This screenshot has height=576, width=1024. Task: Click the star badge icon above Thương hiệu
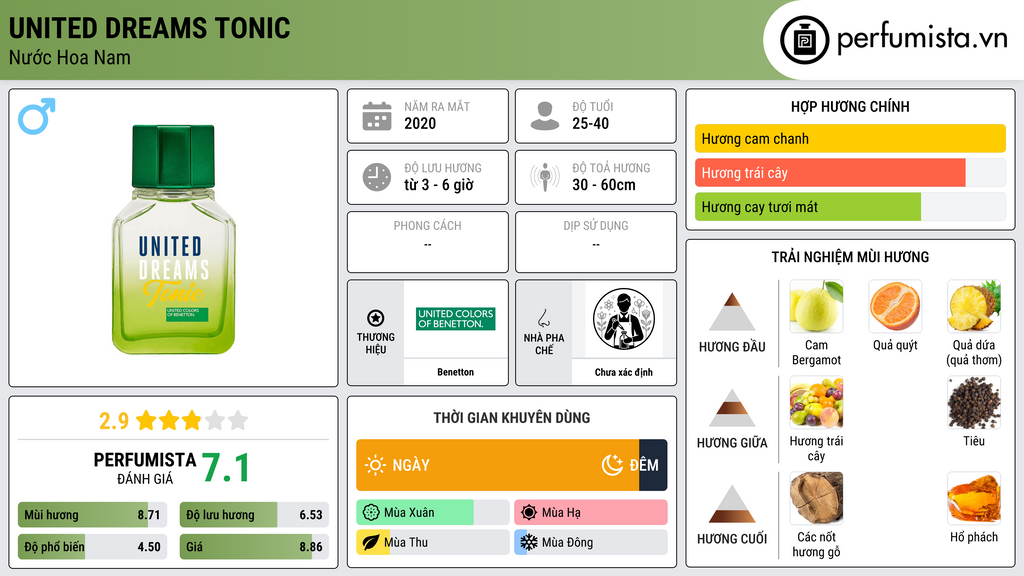coord(376,318)
